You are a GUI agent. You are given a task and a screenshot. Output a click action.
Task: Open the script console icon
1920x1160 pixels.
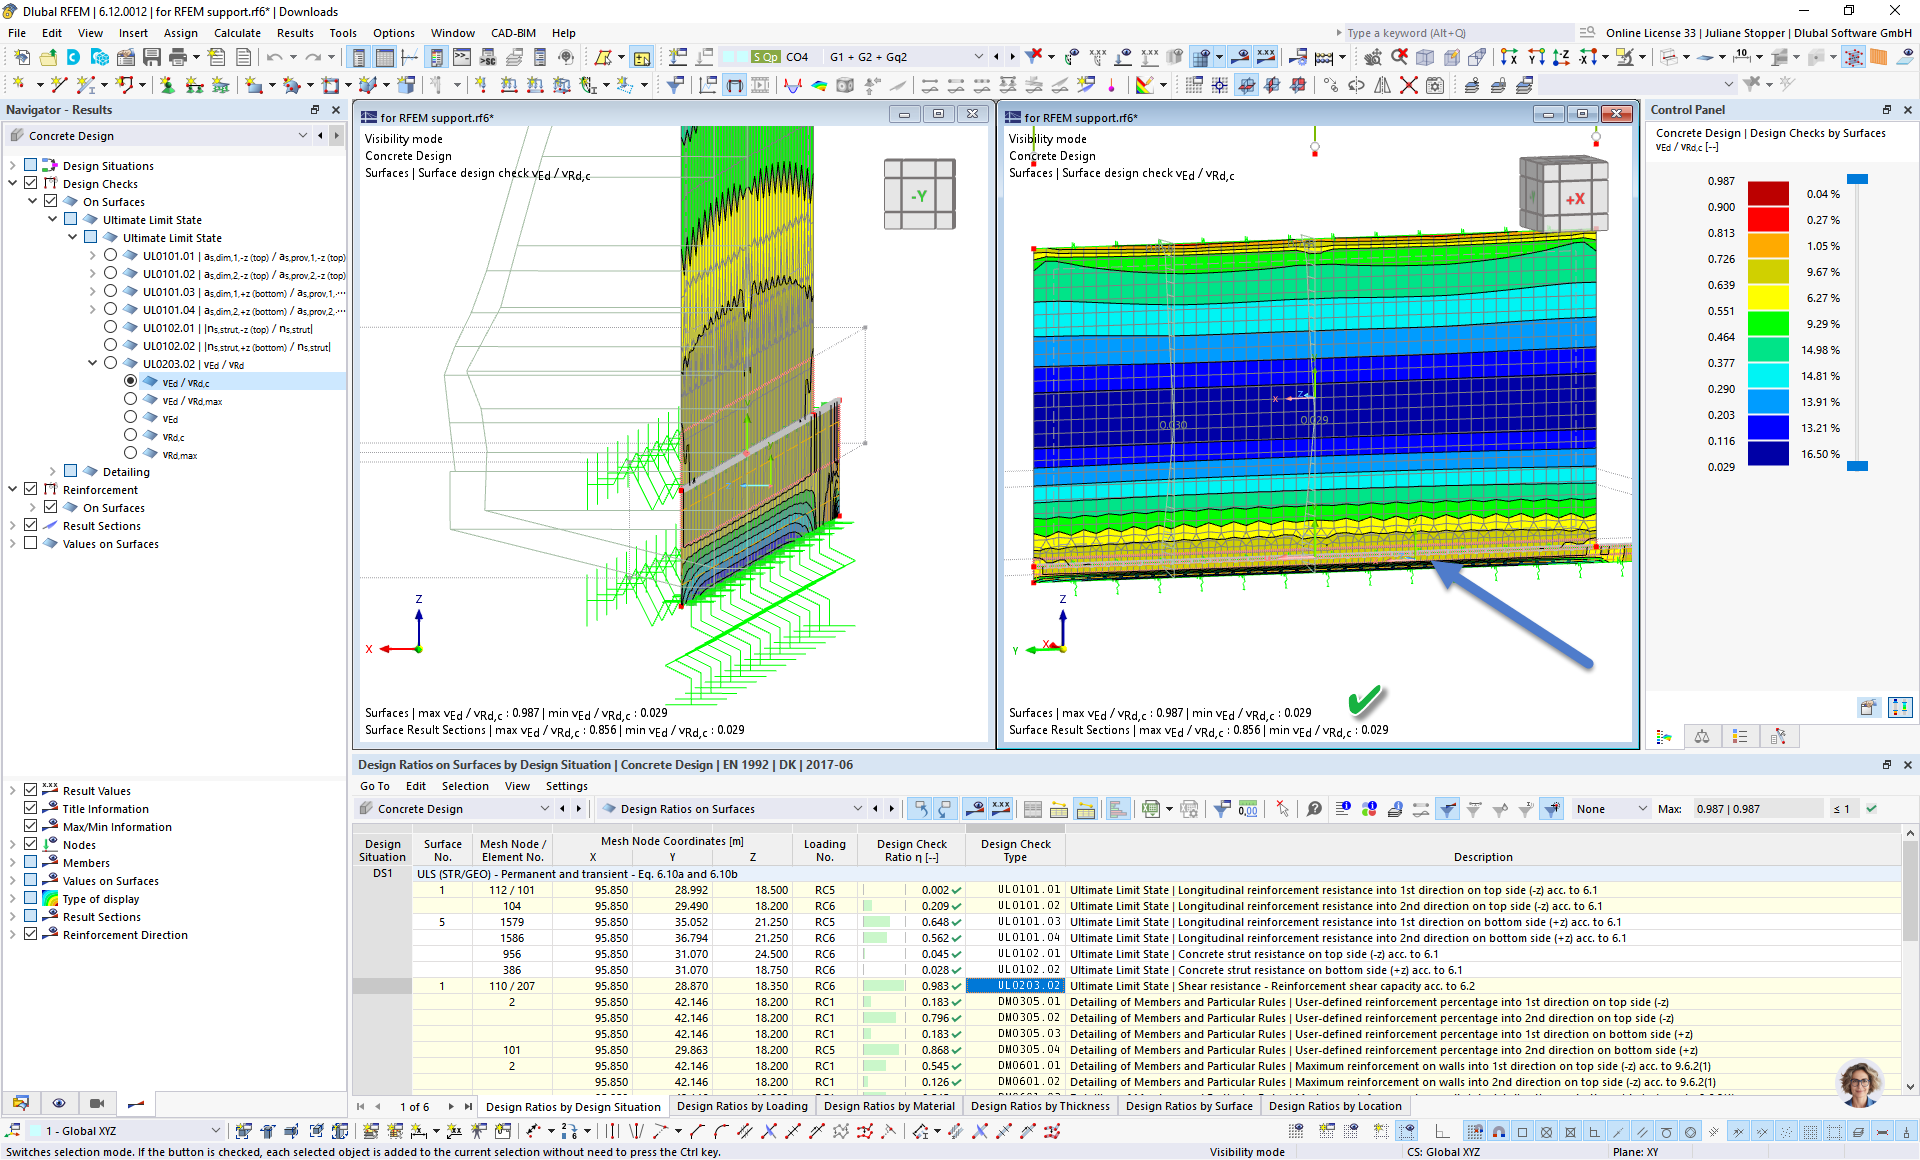tap(462, 57)
